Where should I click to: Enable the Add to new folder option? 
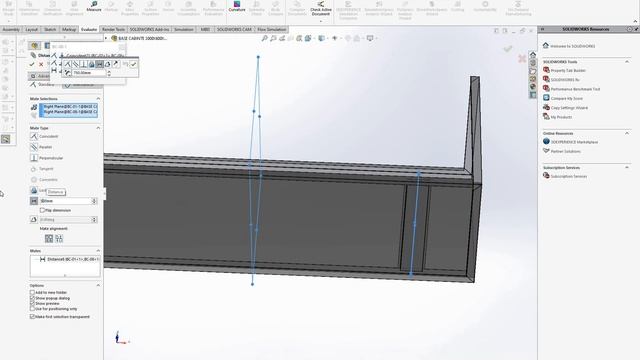[x=32, y=293]
